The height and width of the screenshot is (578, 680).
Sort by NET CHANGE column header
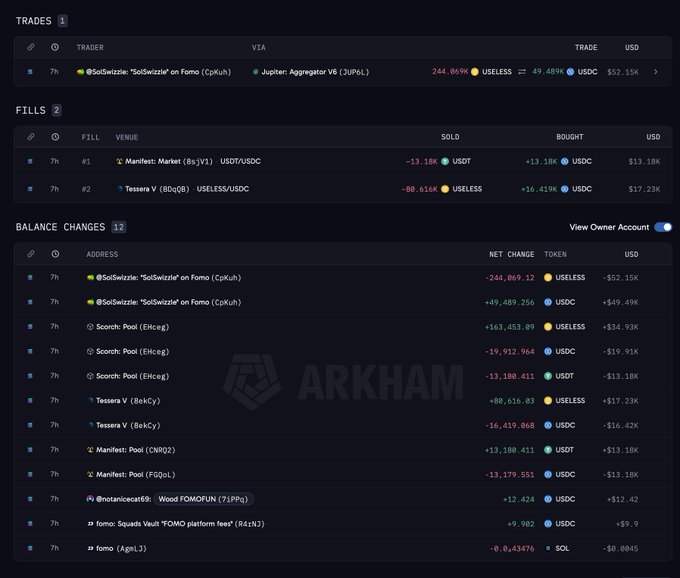511,254
